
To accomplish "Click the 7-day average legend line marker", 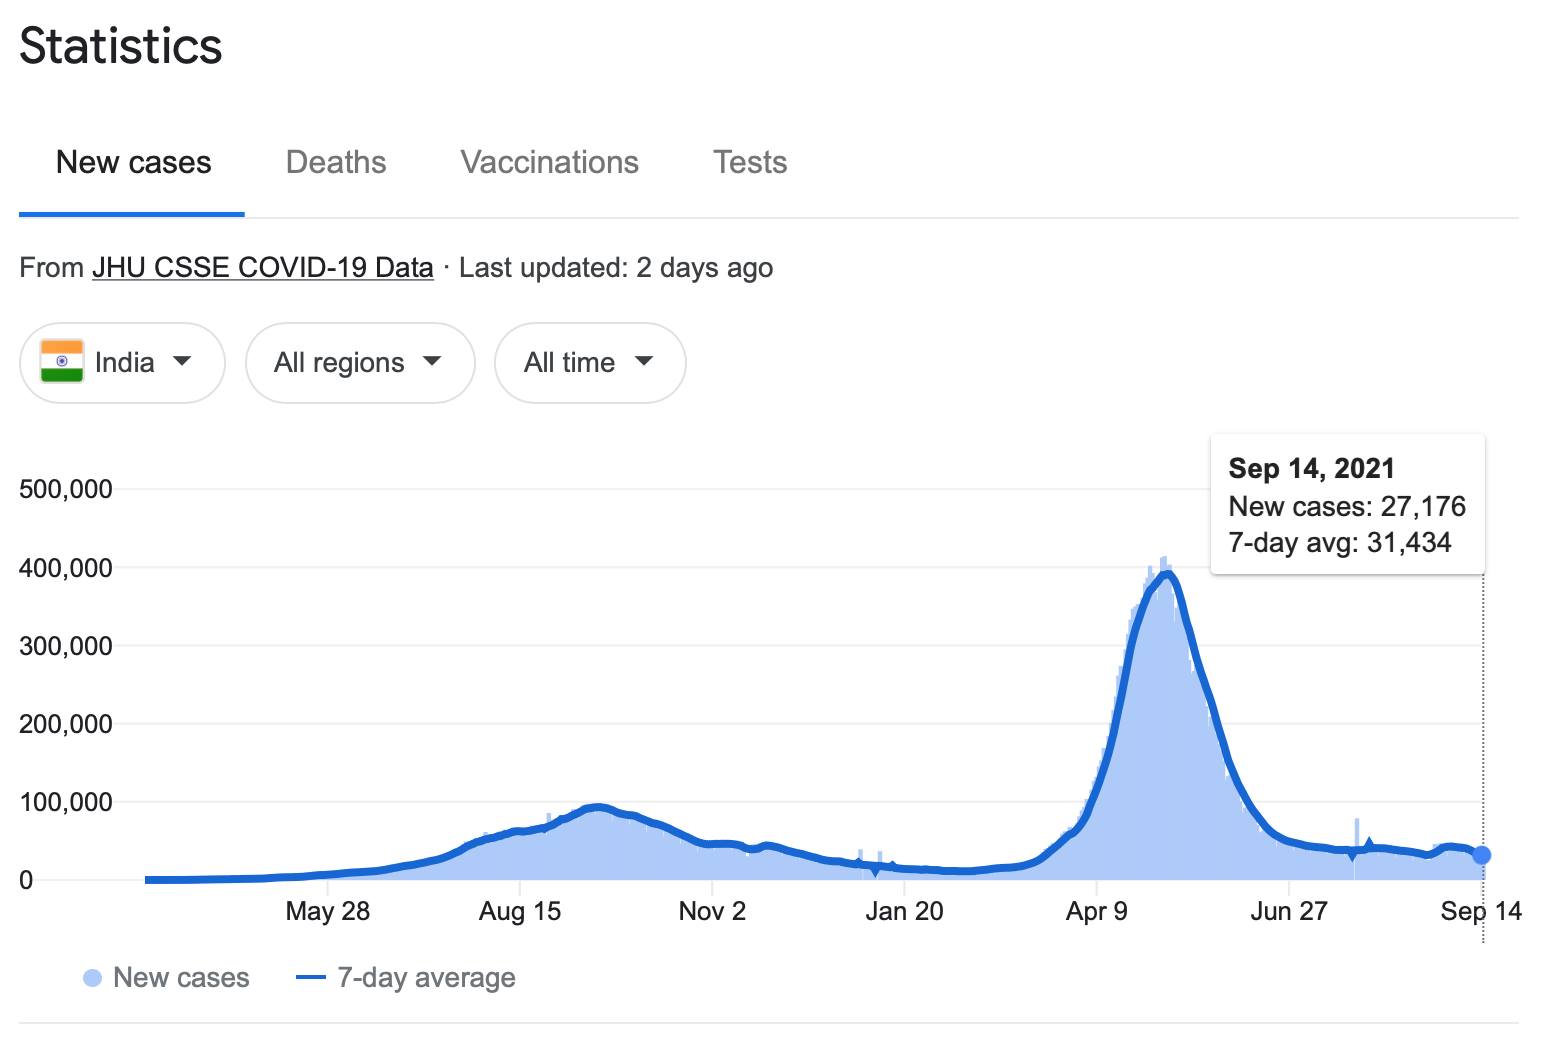I will 311,978.
